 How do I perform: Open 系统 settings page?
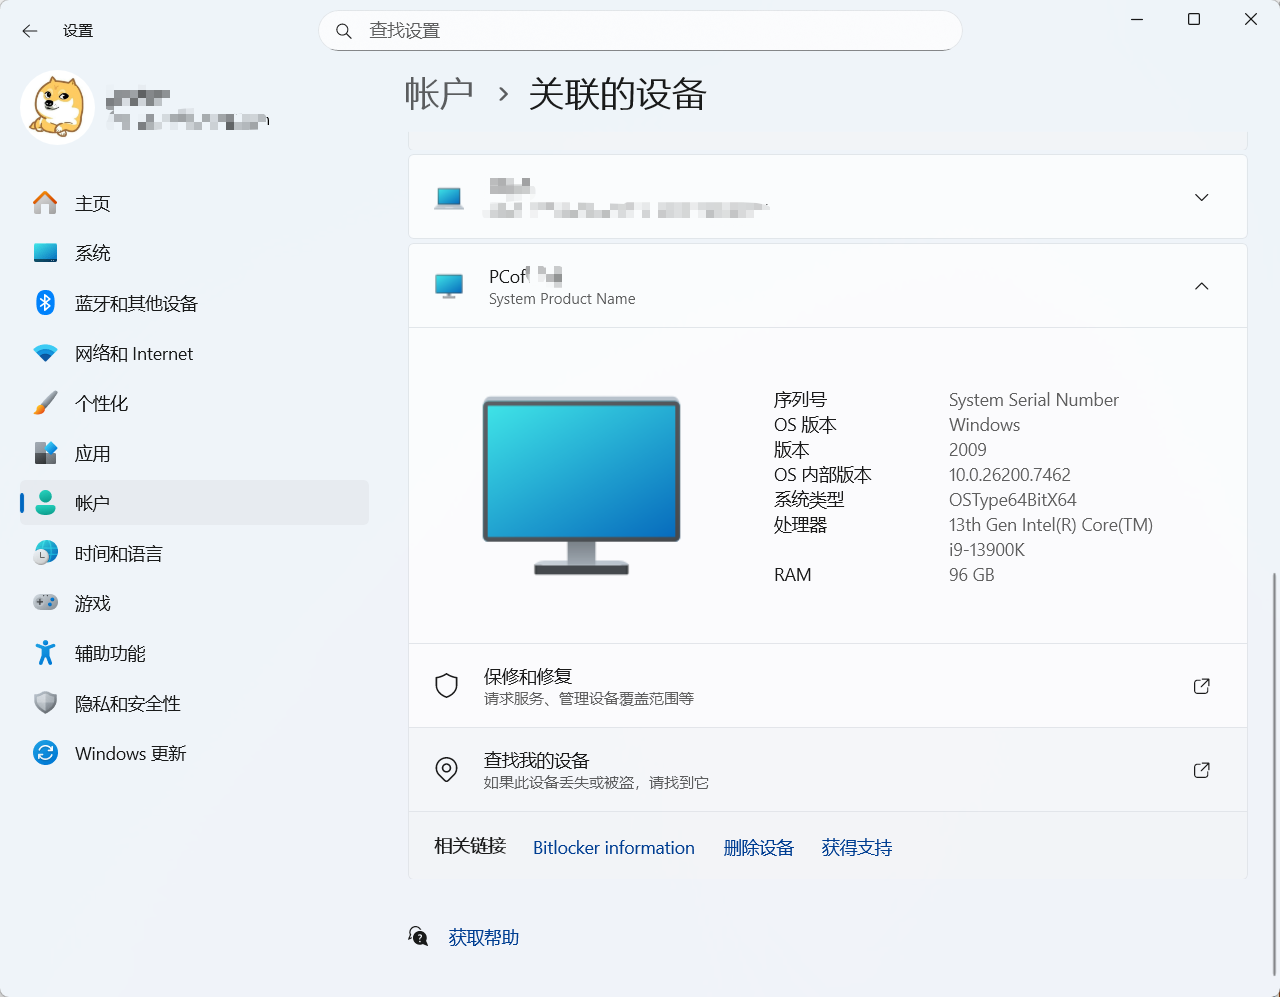tap(194, 253)
